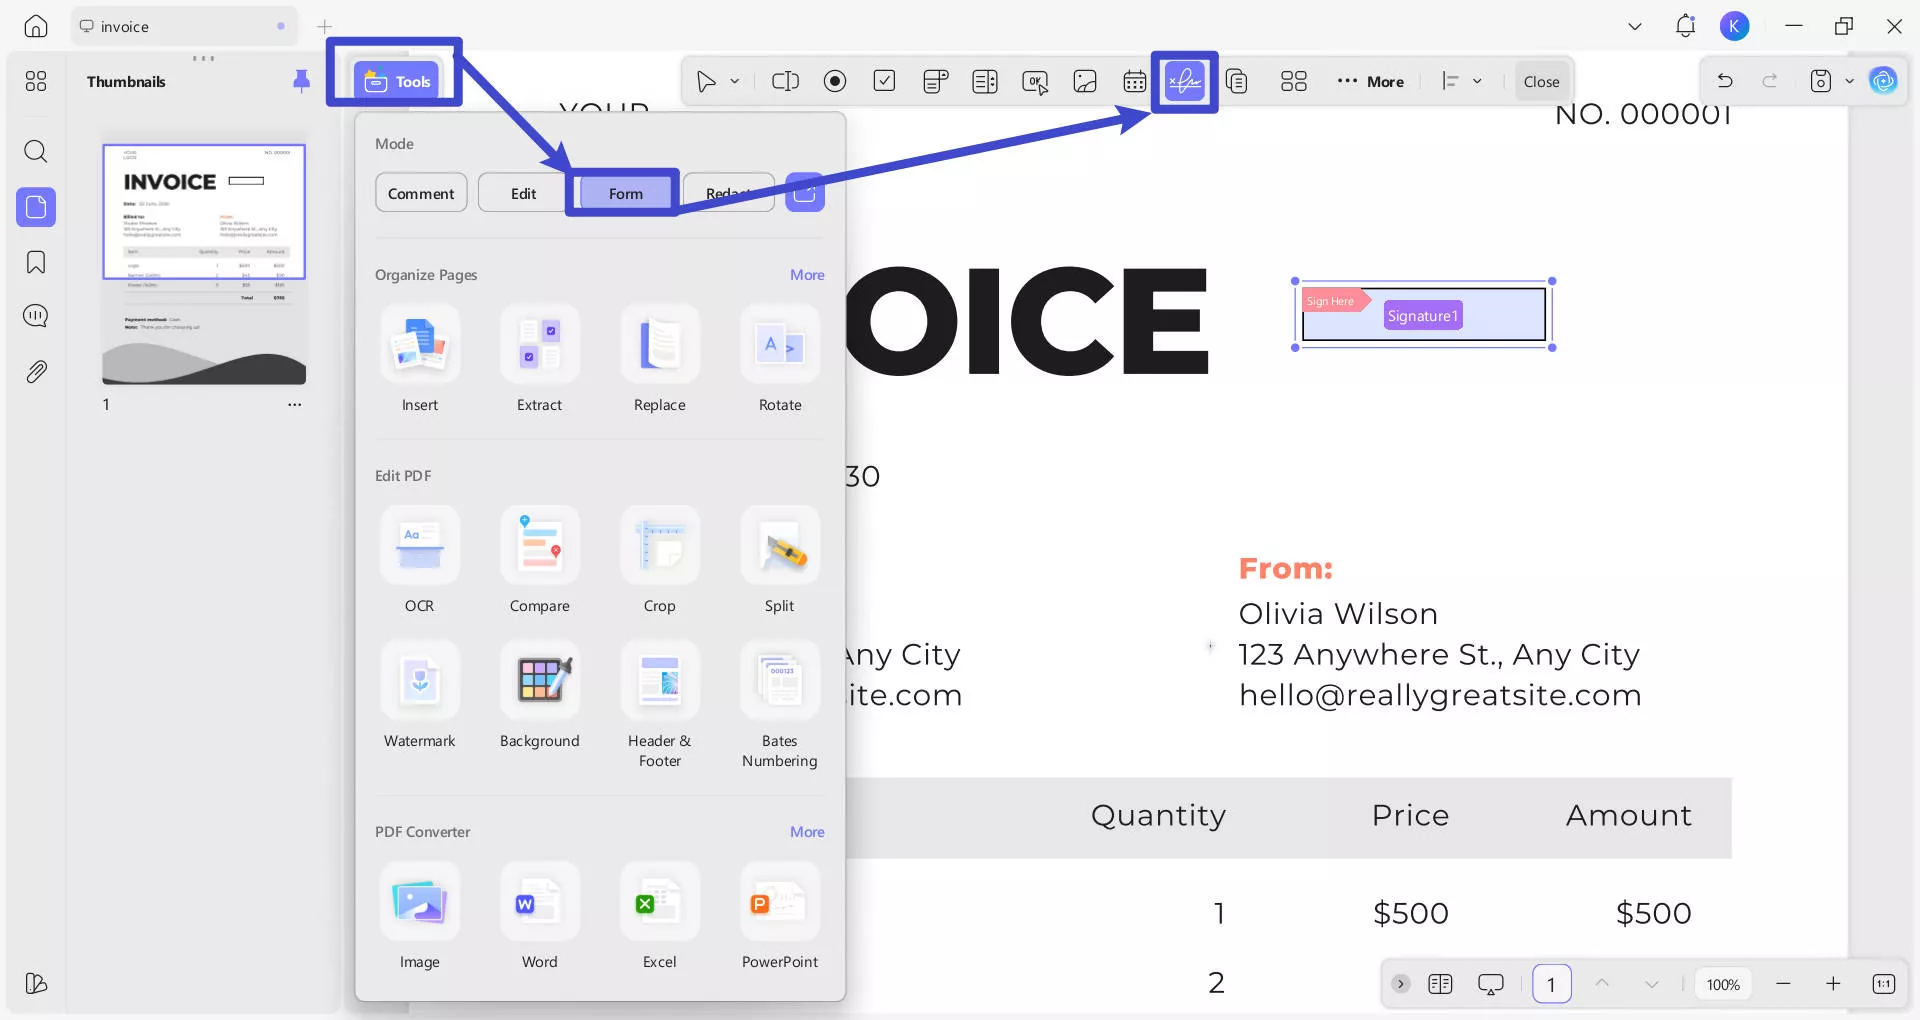Click the four-square grid icon in form toolbar
The image size is (1920, 1020).
click(1294, 81)
